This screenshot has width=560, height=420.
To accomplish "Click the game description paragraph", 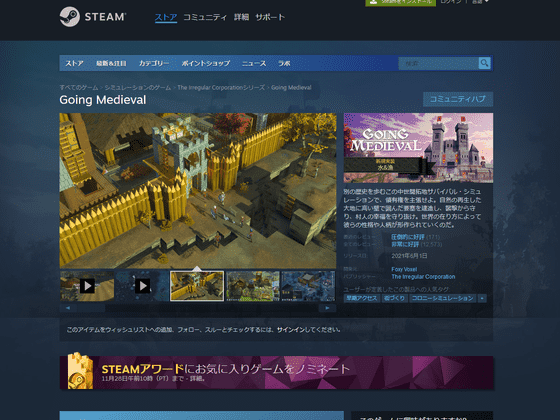I will [x=412, y=208].
